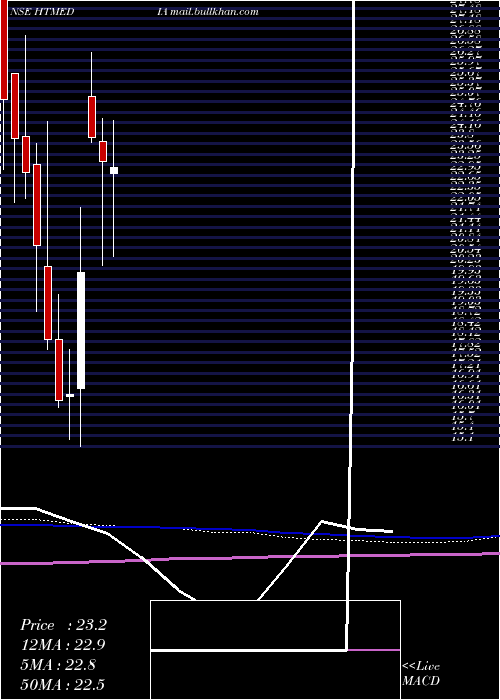500x700 pixels.
Task: Select the Price : 23.2 readout
Action: coord(63,625)
